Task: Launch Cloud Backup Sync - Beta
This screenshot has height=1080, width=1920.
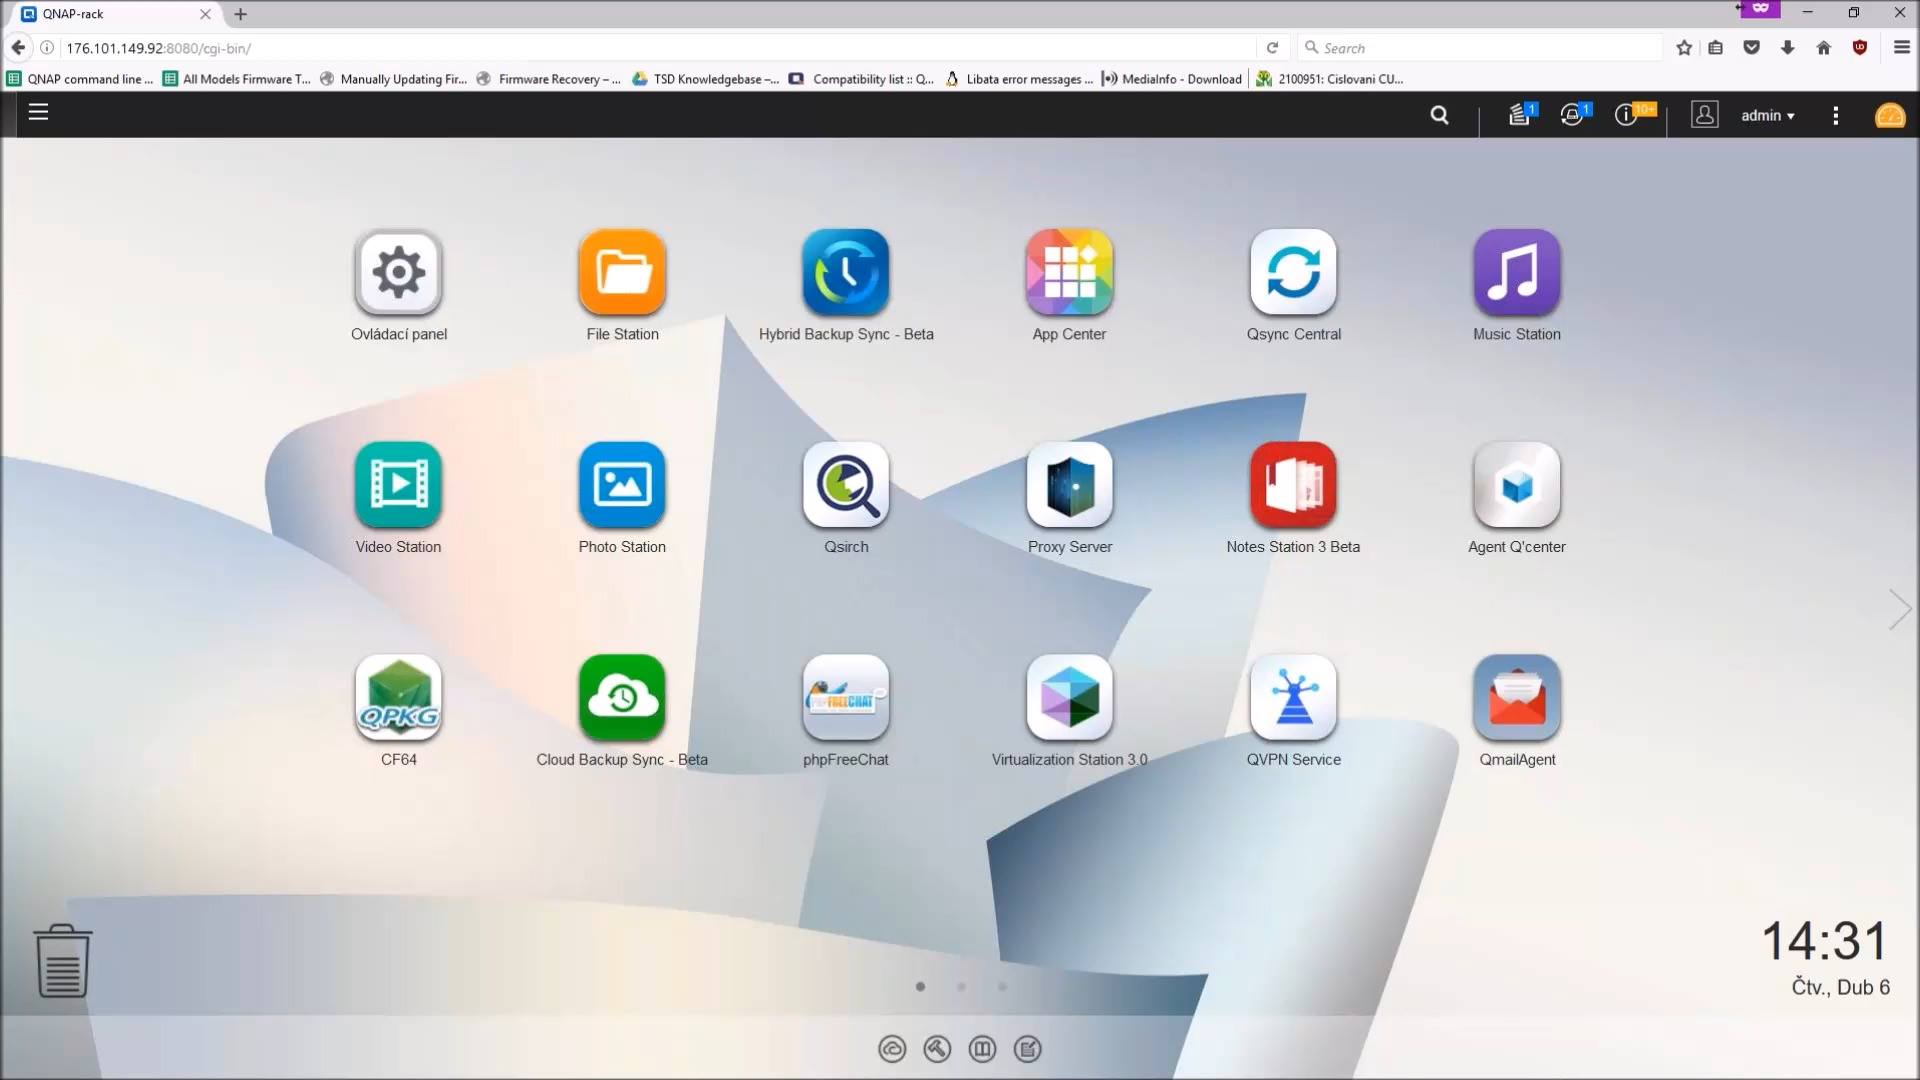Action: tap(622, 698)
